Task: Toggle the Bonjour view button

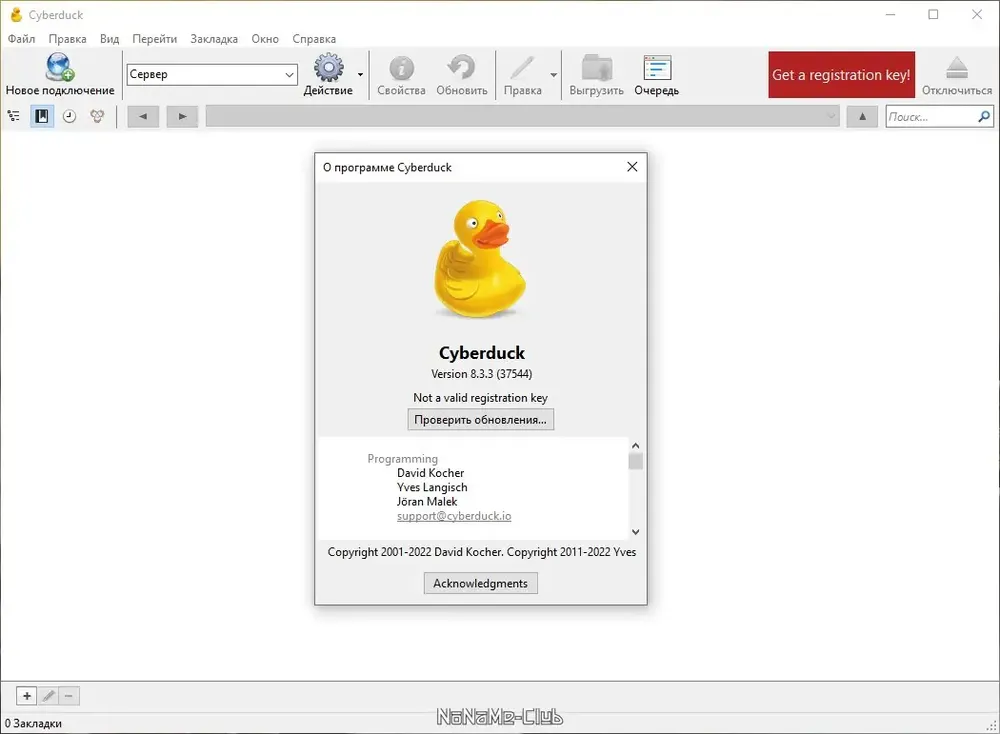Action: (97, 116)
